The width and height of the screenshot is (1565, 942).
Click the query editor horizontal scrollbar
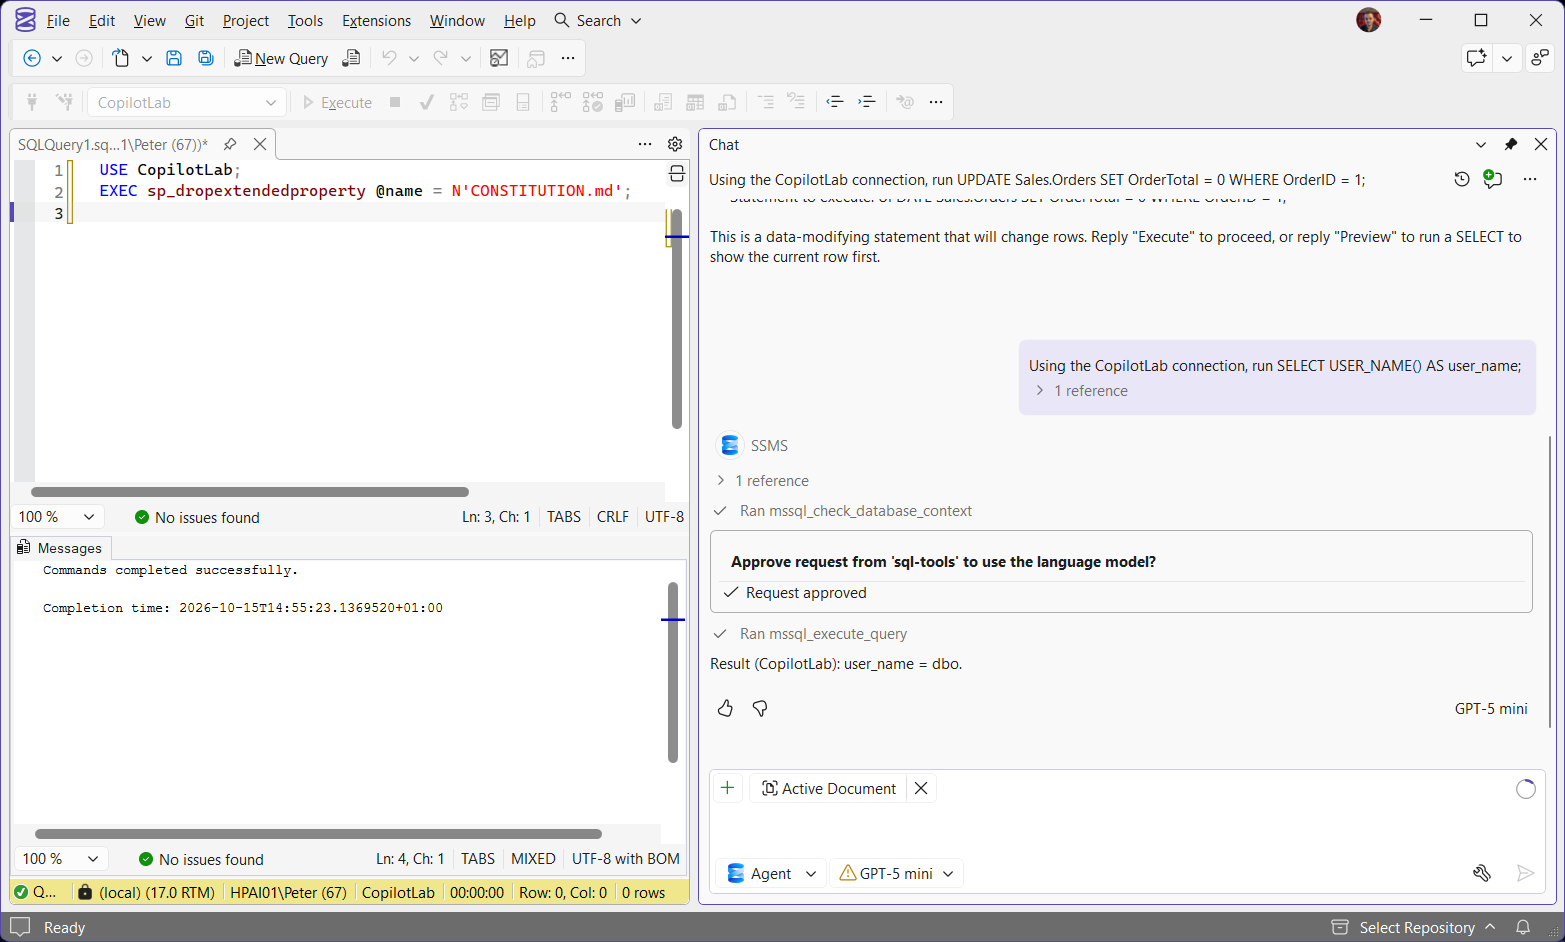(x=250, y=492)
